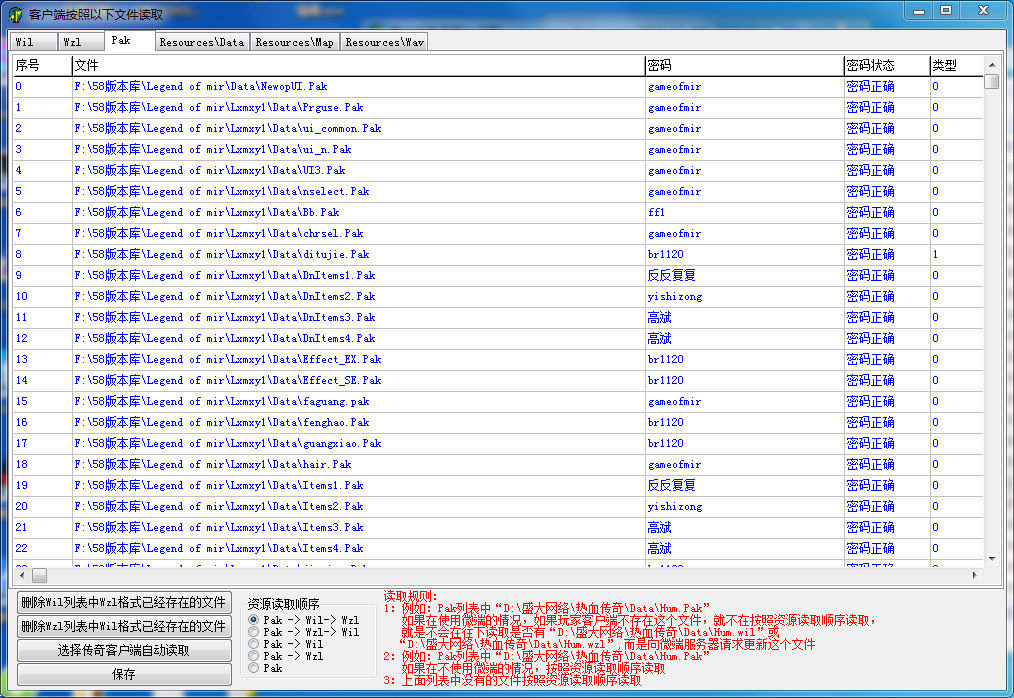Open the Resources\Data tab

[202, 42]
